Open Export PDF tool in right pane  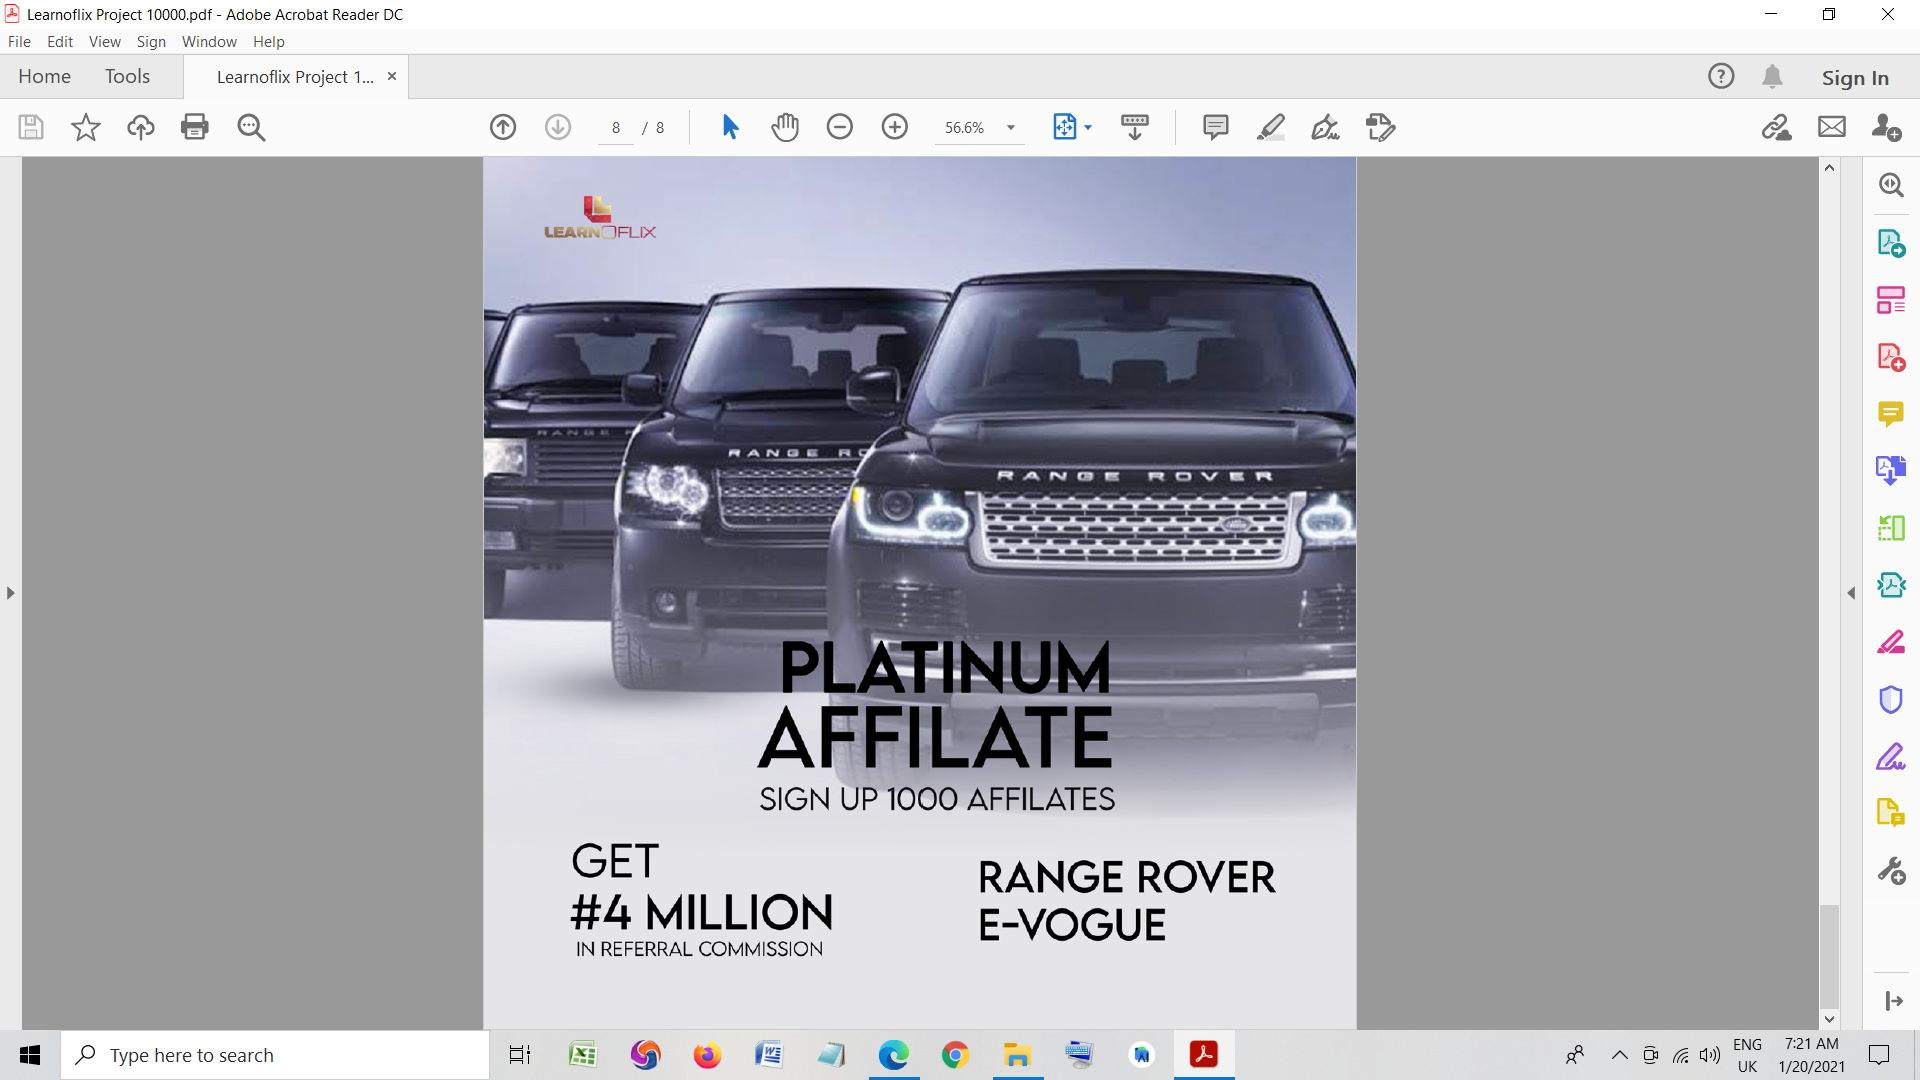pyautogui.click(x=1891, y=243)
